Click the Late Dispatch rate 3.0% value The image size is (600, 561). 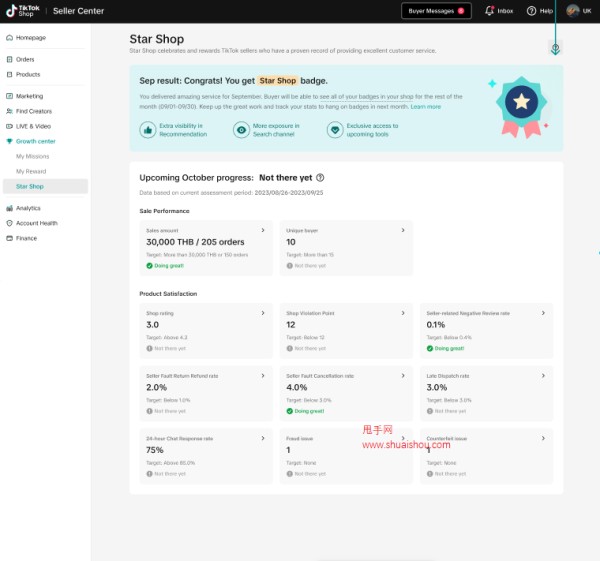click(437, 387)
